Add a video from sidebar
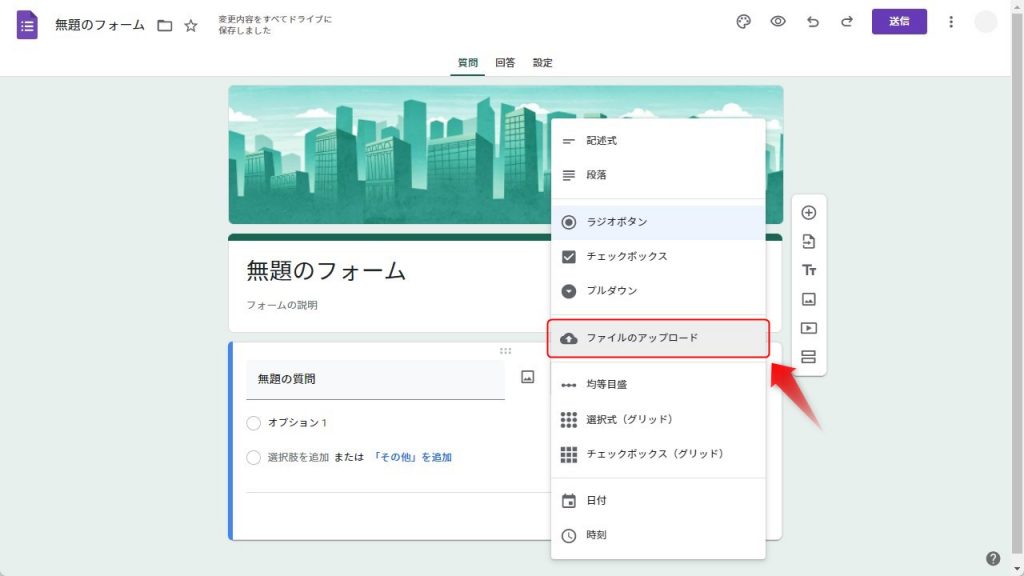Viewport: 1024px width, 576px height. [x=808, y=328]
